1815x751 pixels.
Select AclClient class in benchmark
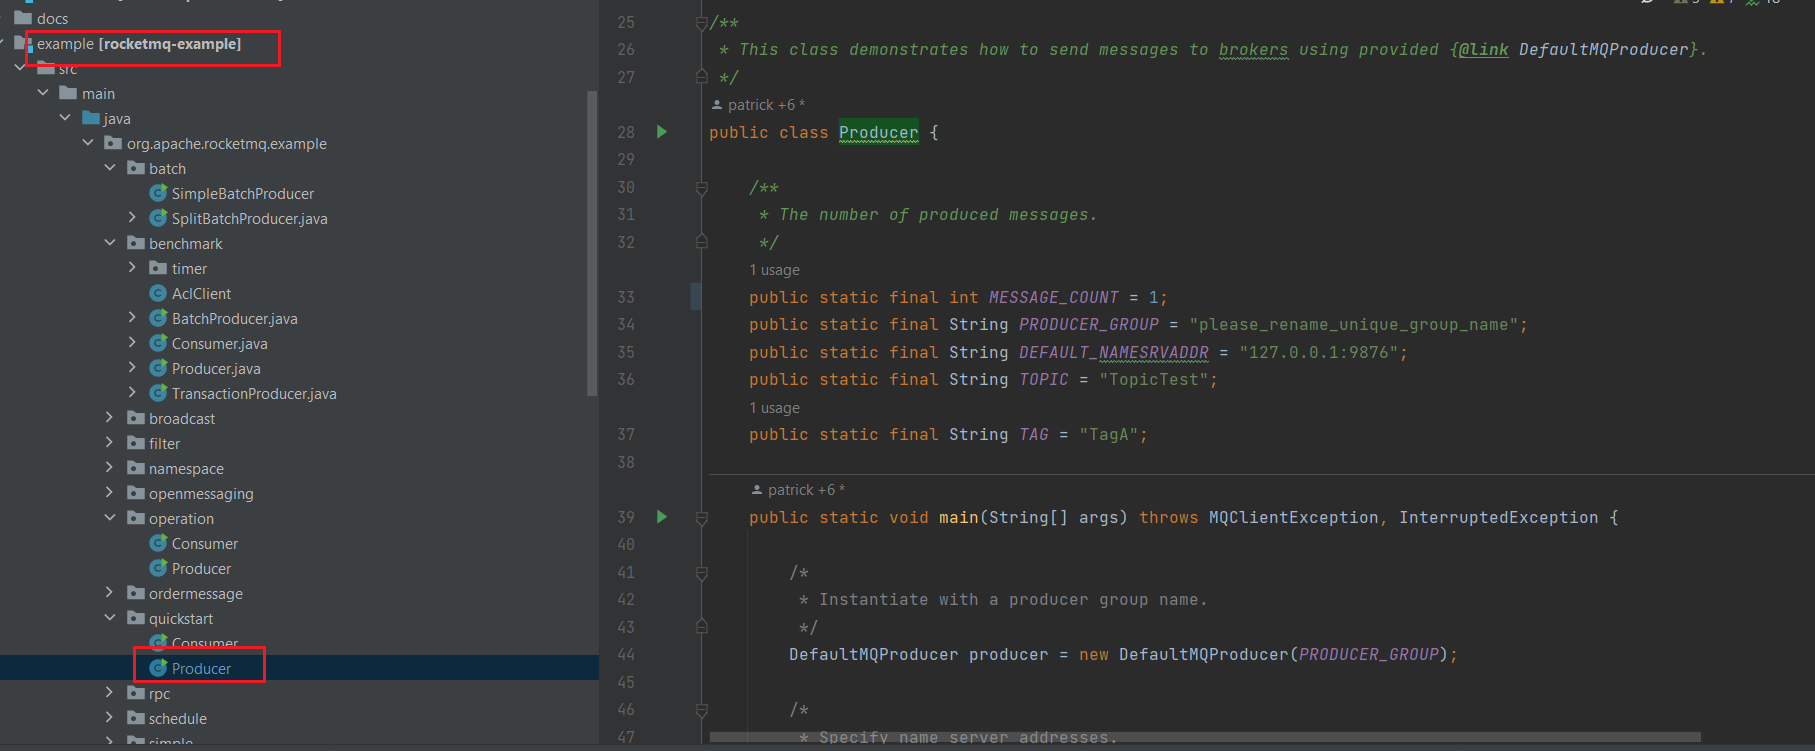201,294
